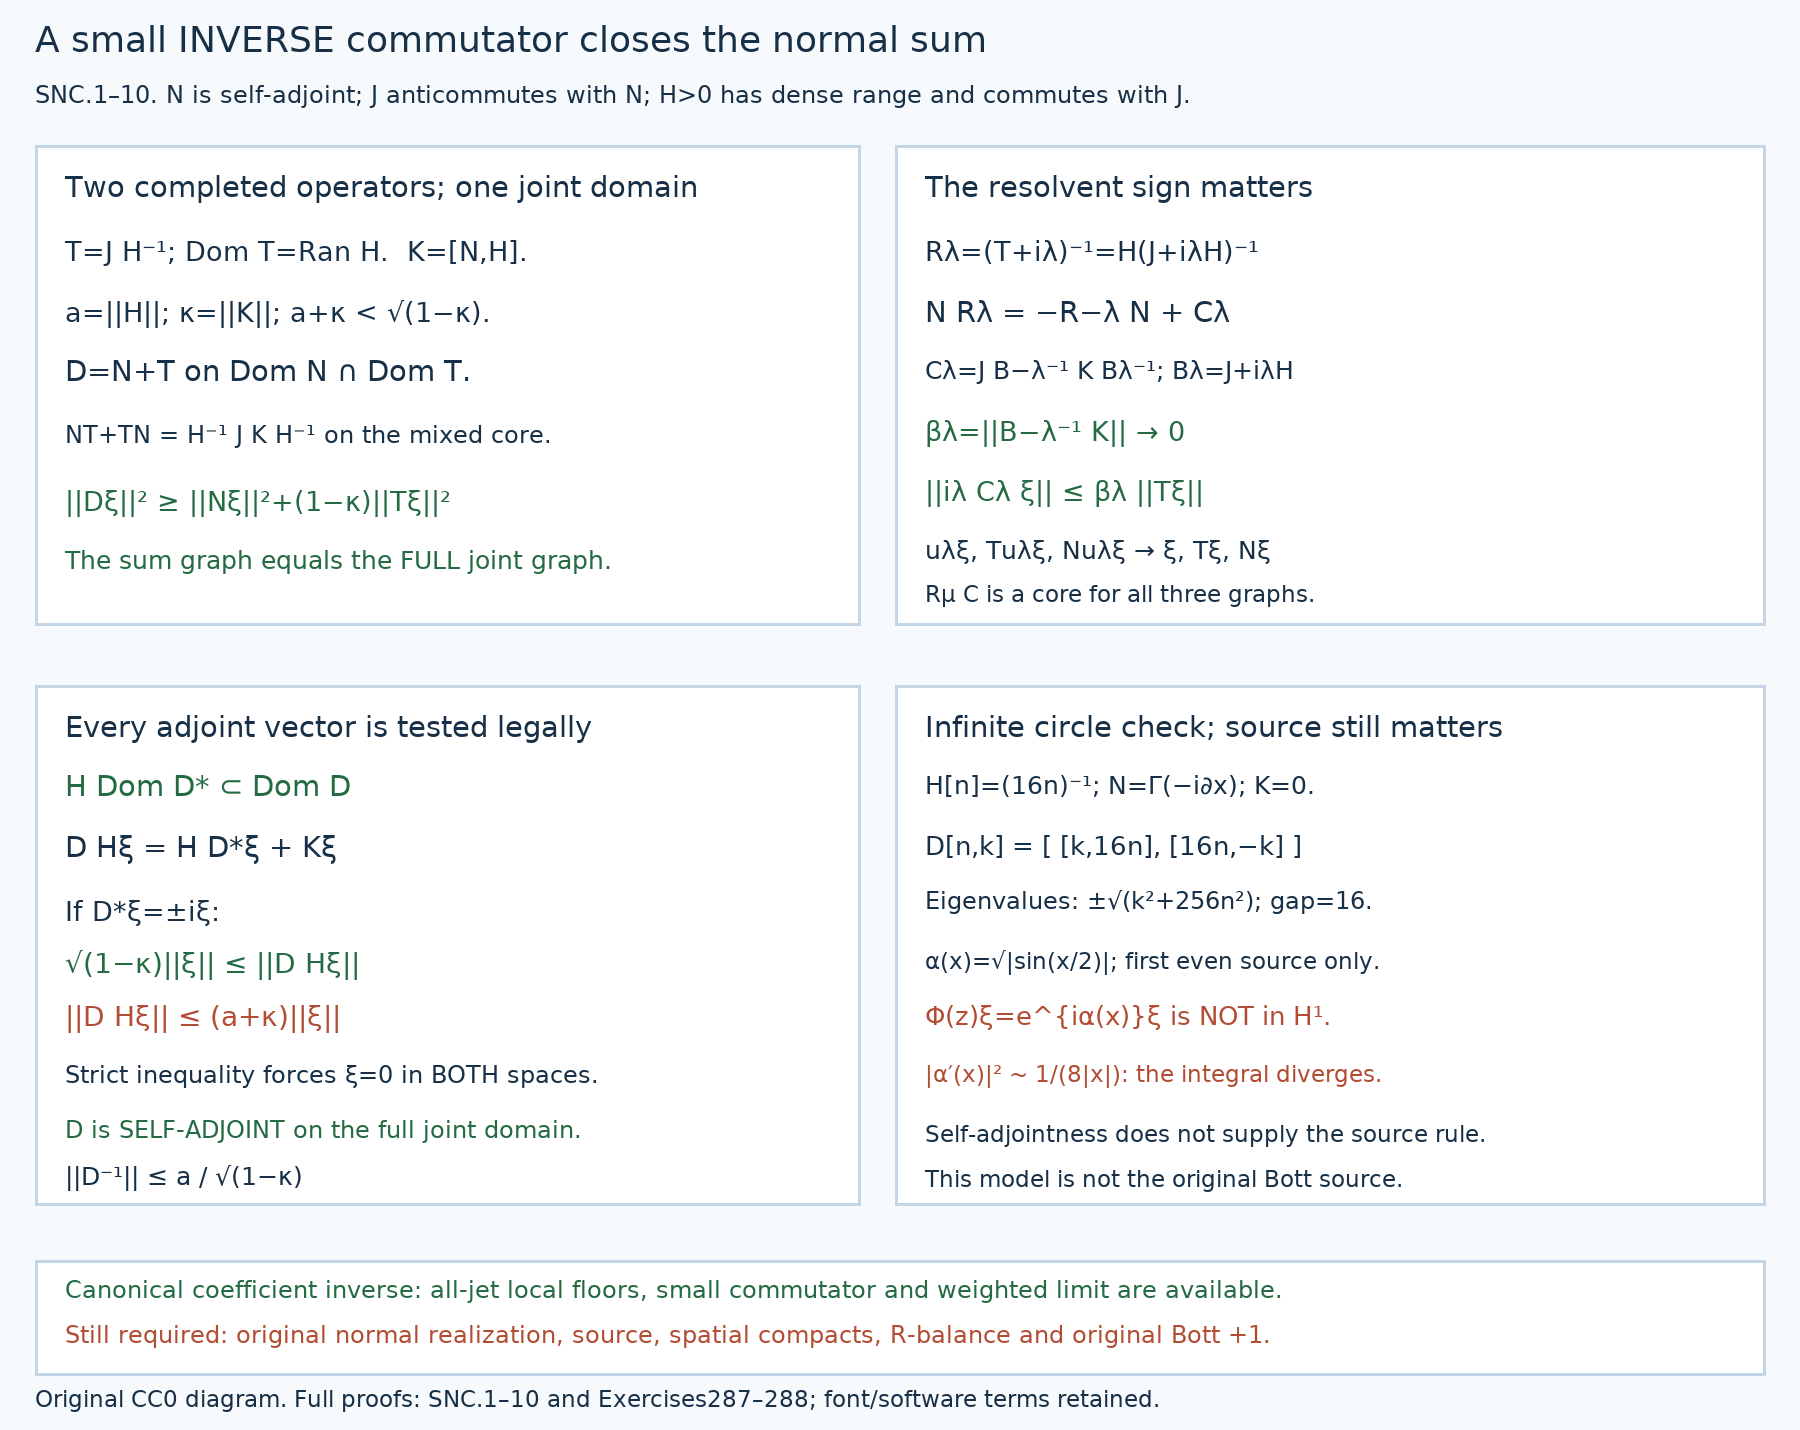Select 'D is SELF-ADJOINT on the full joint domain.'
This screenshot has width=1800, height=1430.
tap(323, 1131)
